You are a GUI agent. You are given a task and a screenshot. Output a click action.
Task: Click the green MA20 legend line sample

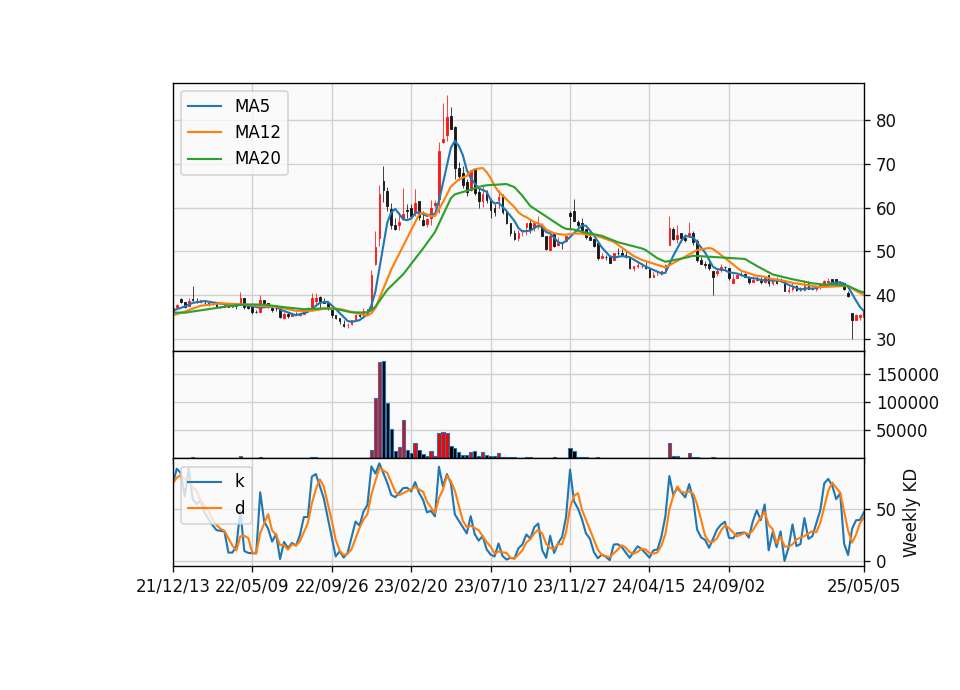(x=204, y=159)
